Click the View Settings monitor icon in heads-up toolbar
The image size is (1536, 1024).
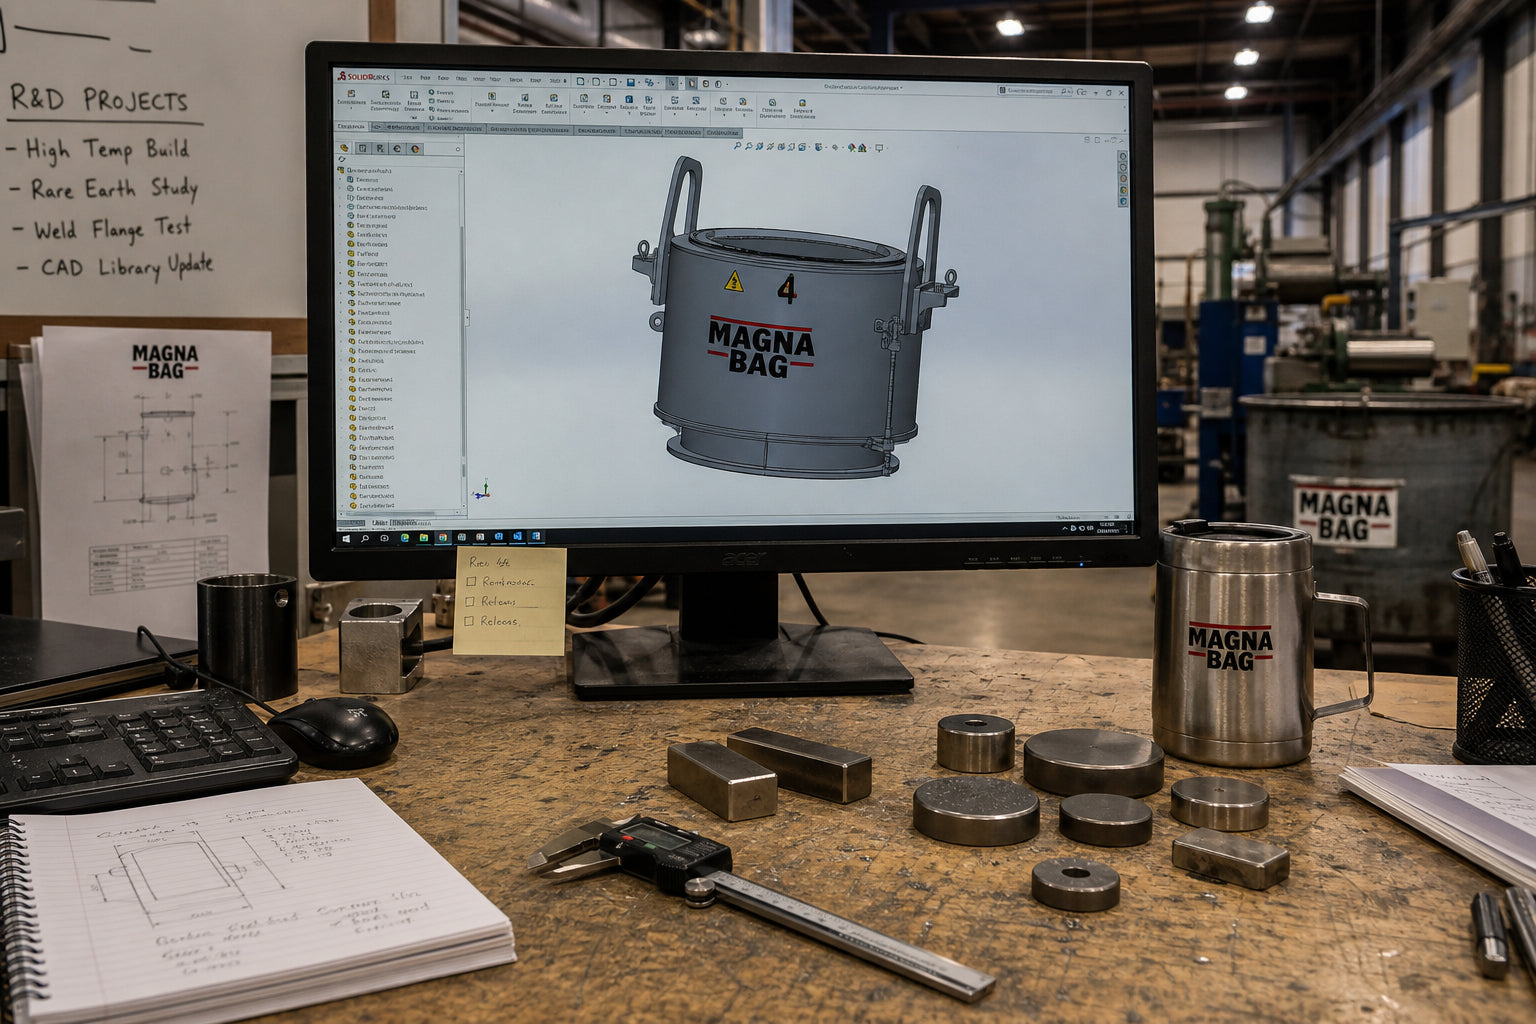879,148
